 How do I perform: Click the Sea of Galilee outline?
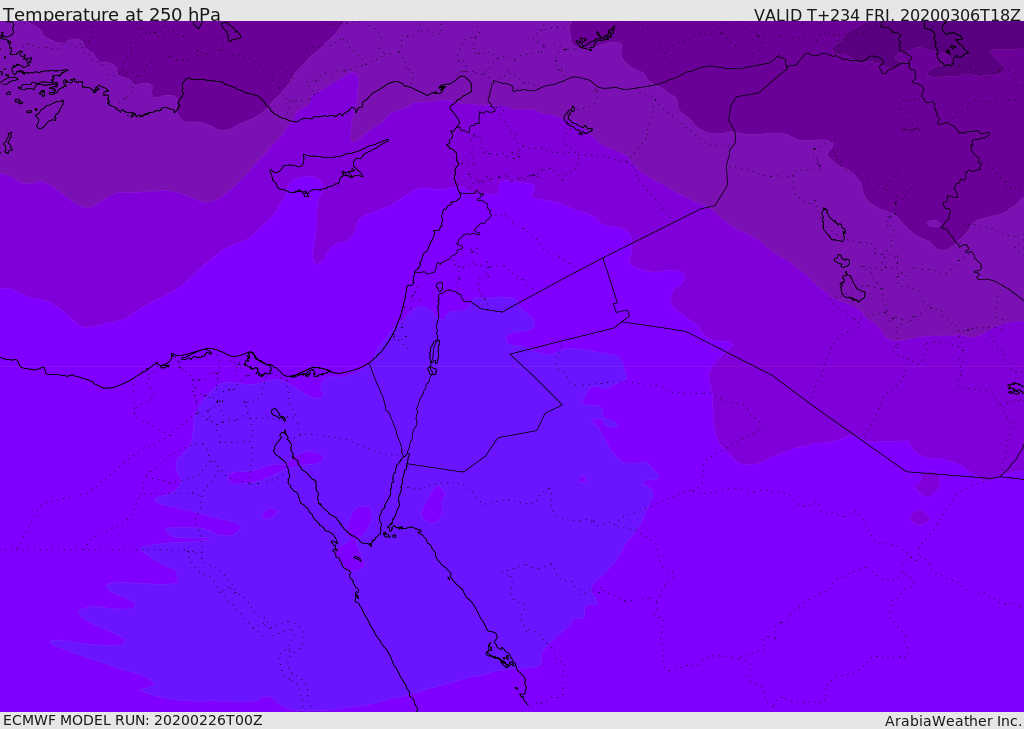[x=440, y=287]
